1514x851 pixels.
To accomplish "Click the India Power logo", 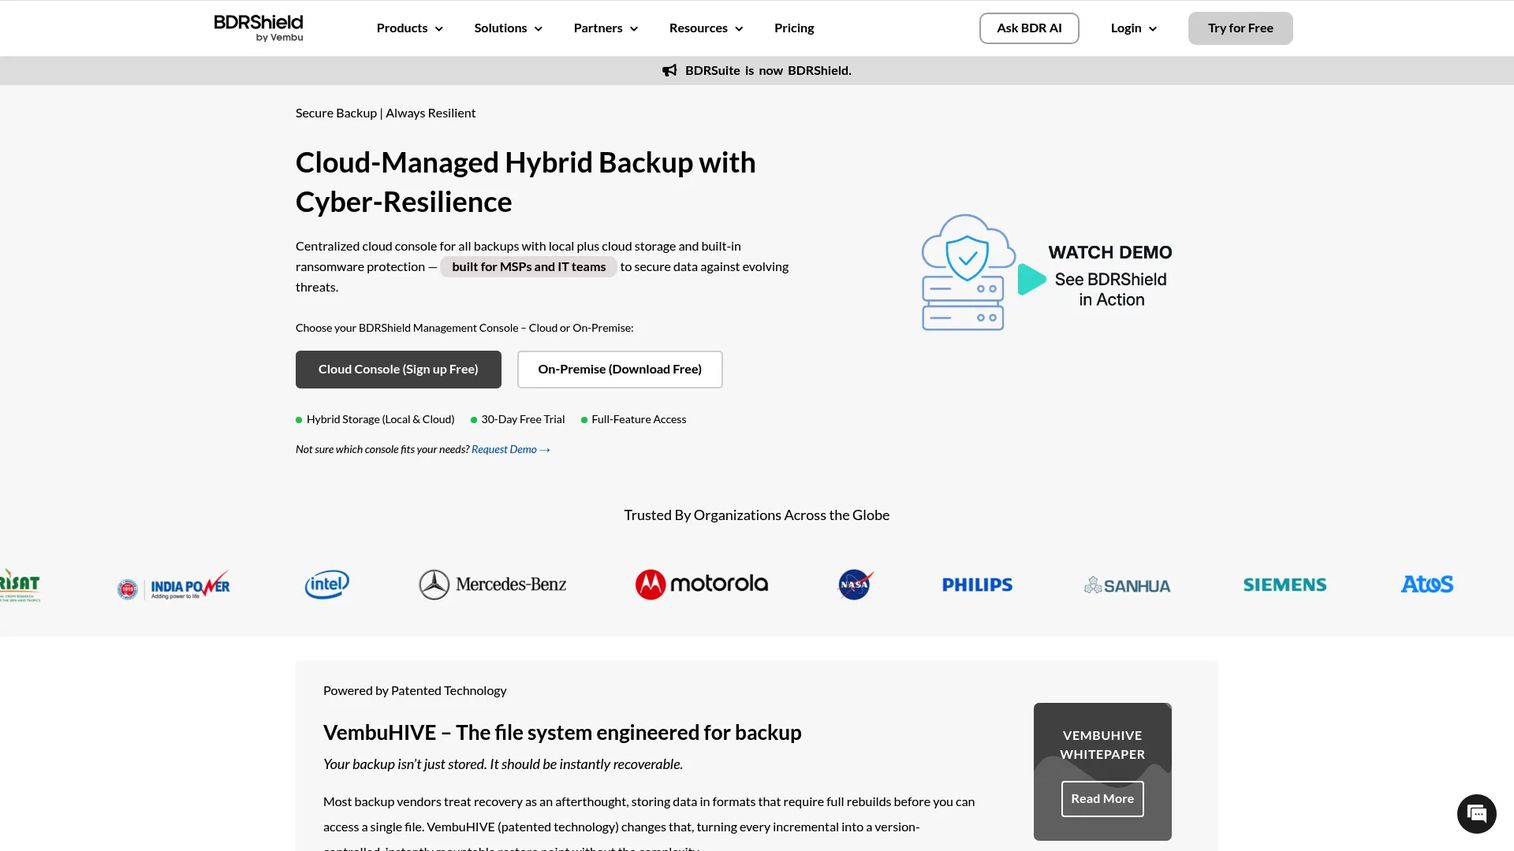I will [x=174, y=586].
